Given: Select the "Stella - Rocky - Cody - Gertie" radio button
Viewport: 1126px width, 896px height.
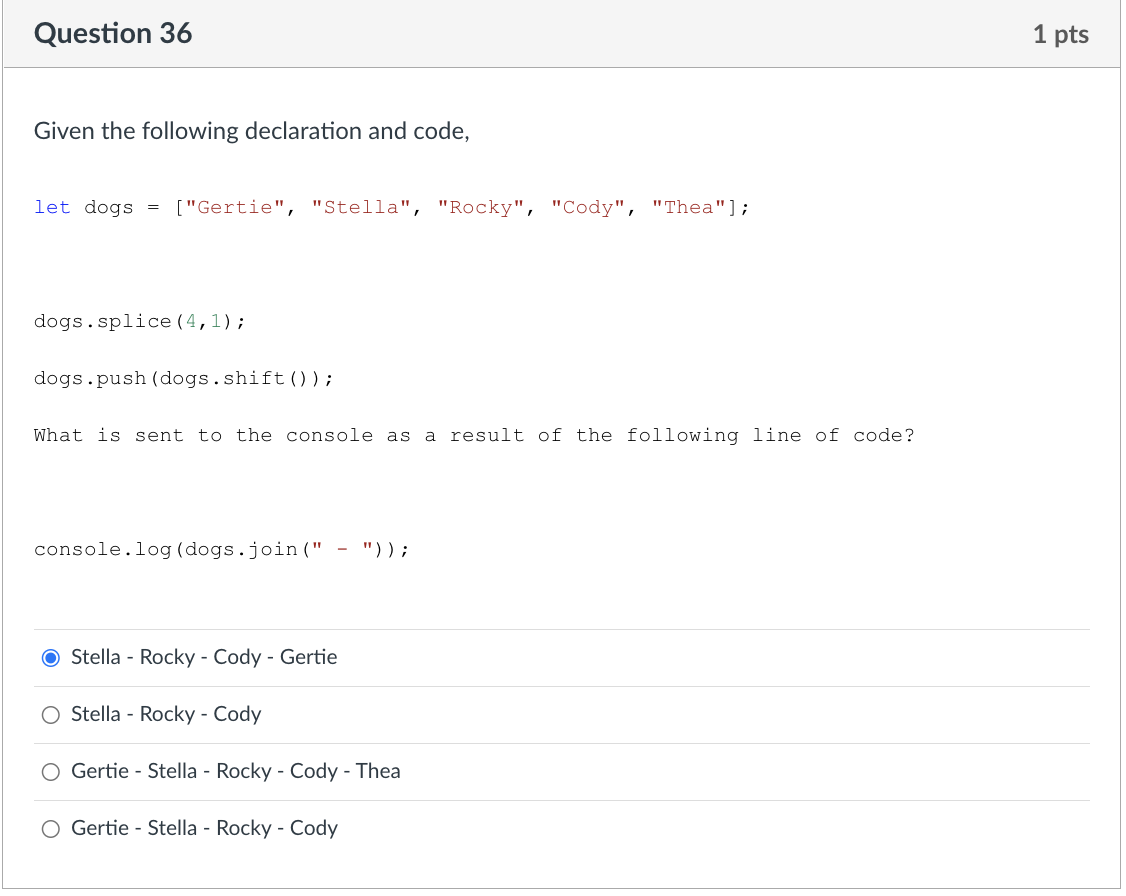Looking at the screenshot, I should click(x=50, y=657).
